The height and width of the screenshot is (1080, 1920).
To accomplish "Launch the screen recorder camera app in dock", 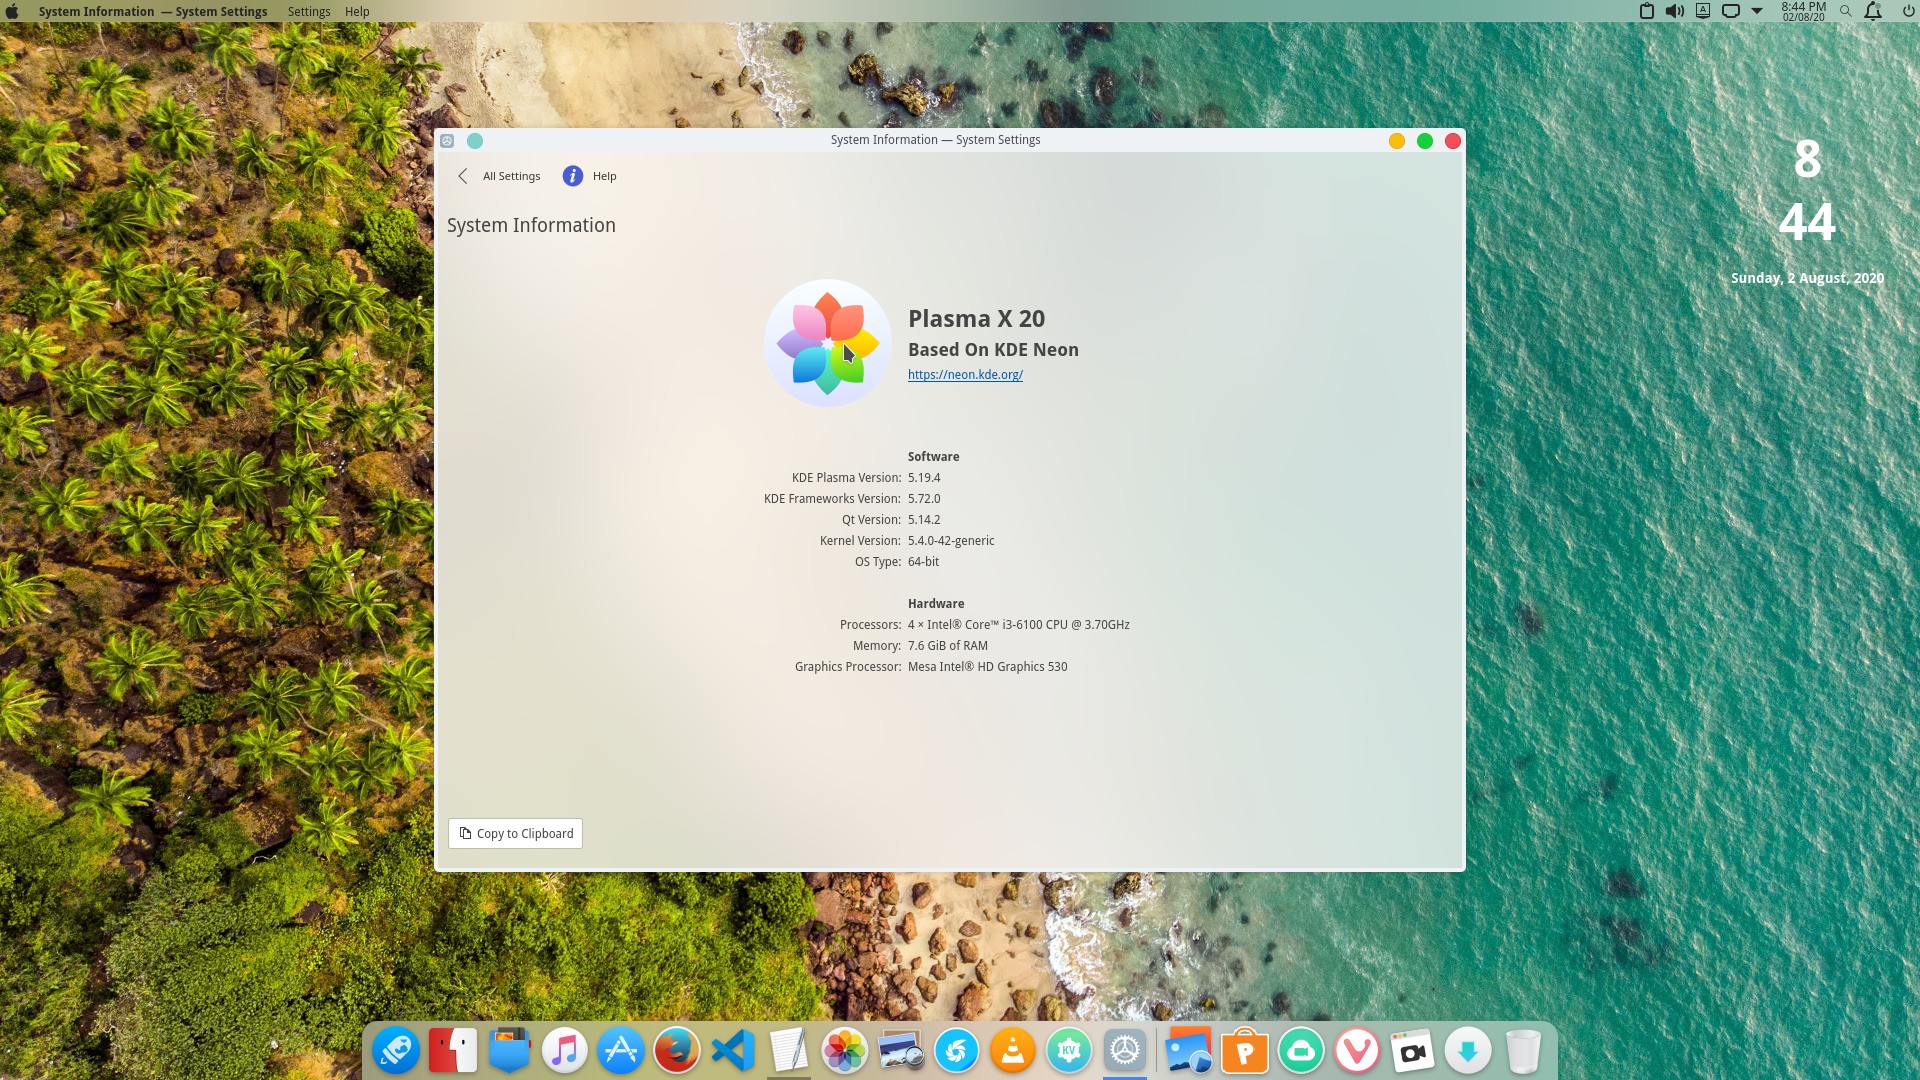I will pyautogui.click(x=1413, y=1051).
